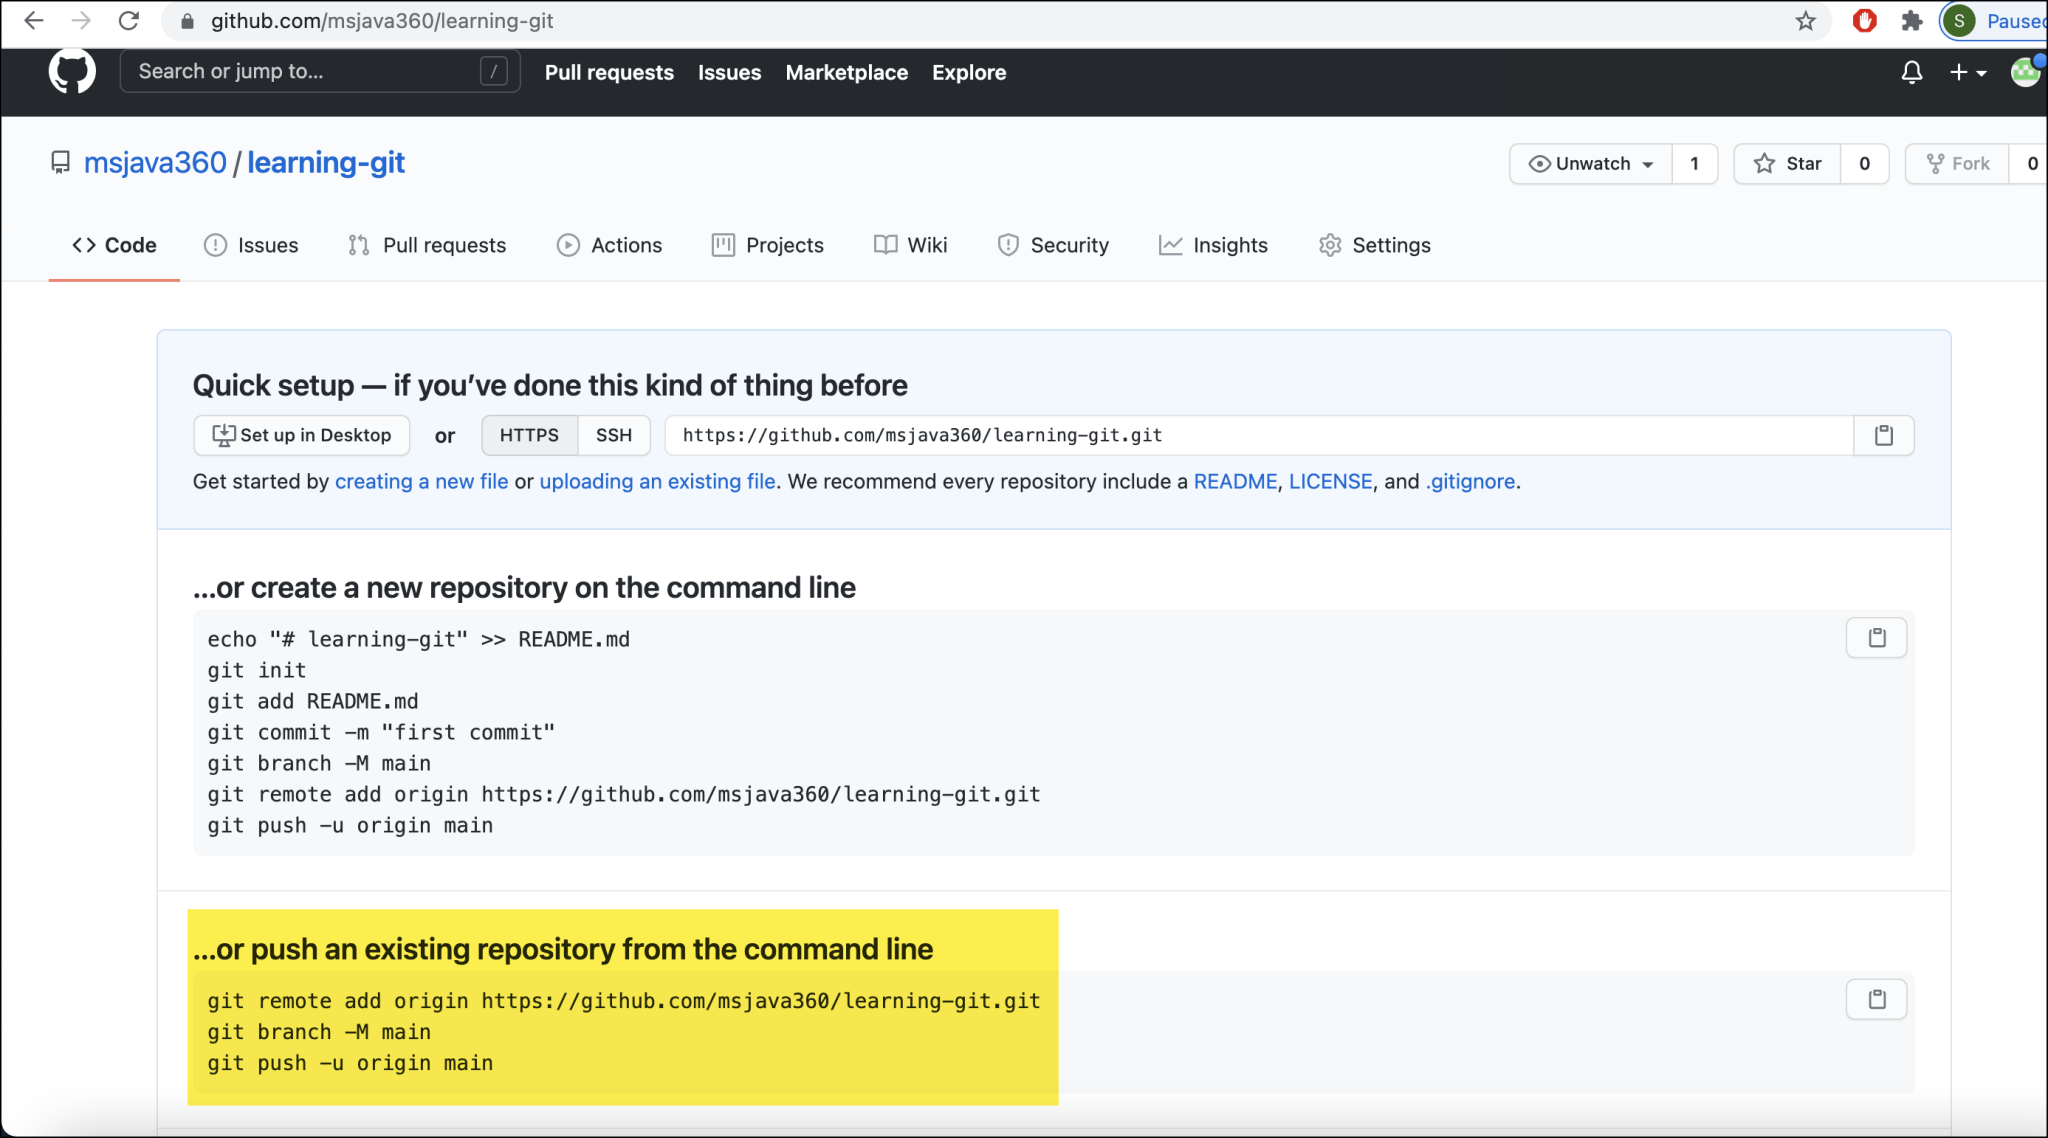Open the repository Issues tab
Screen dimensions: 2048x1138
click(251, 245)
